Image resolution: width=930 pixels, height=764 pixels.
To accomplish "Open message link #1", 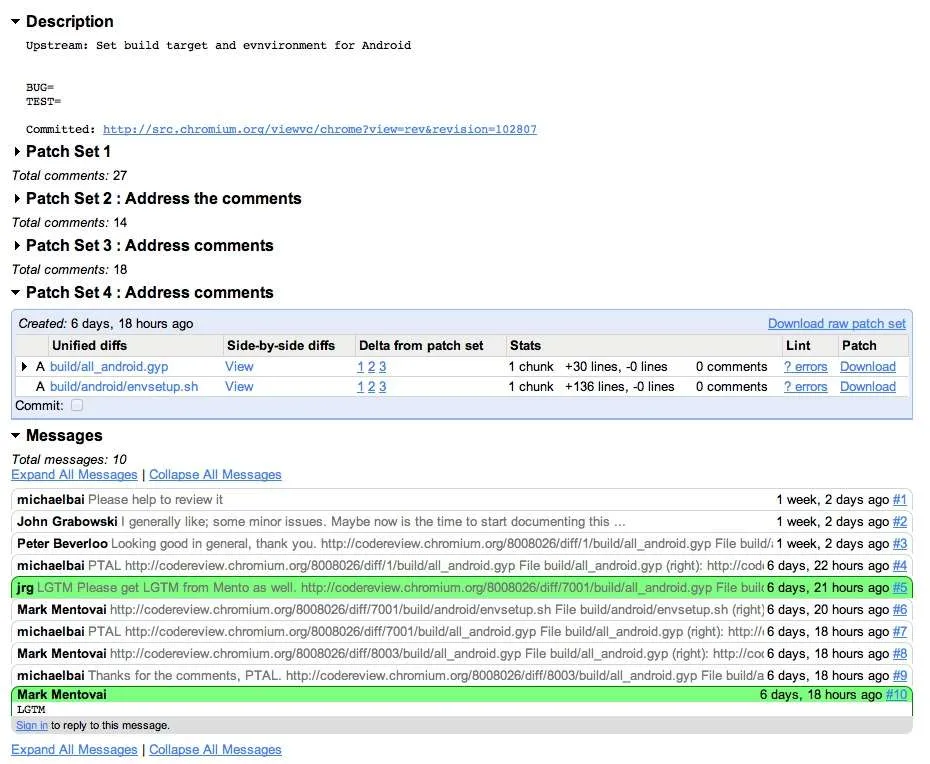I will pyautogui.click(x=900, y=499).
